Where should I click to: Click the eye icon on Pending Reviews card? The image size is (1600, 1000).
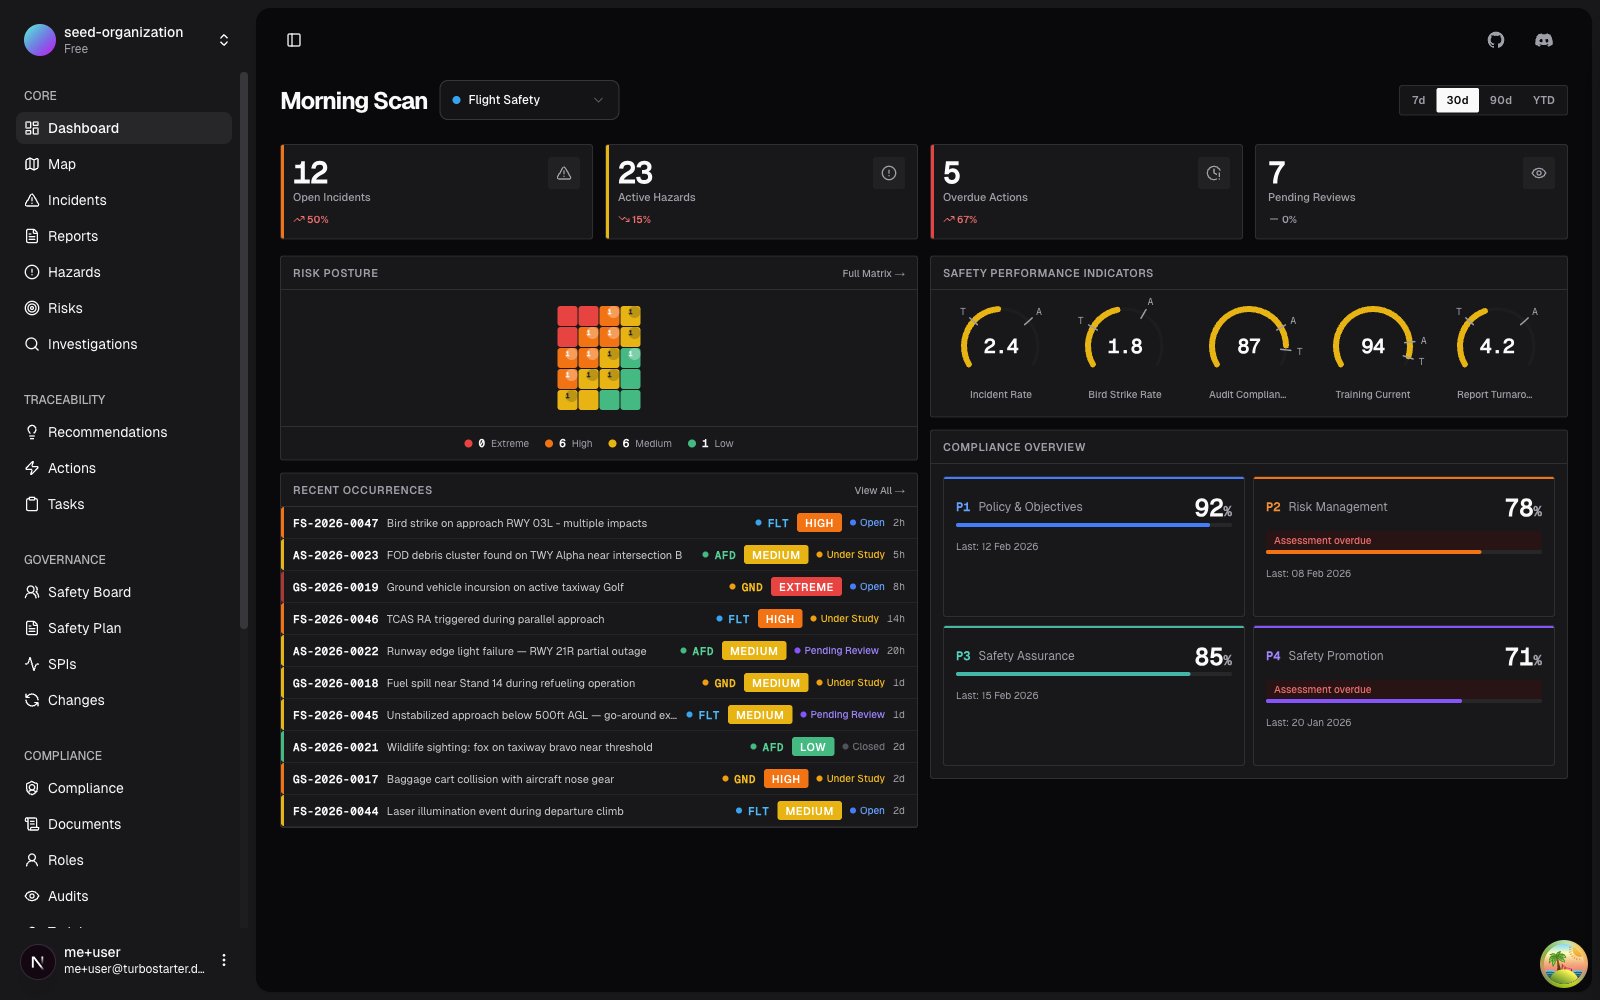pos(1538,173)
